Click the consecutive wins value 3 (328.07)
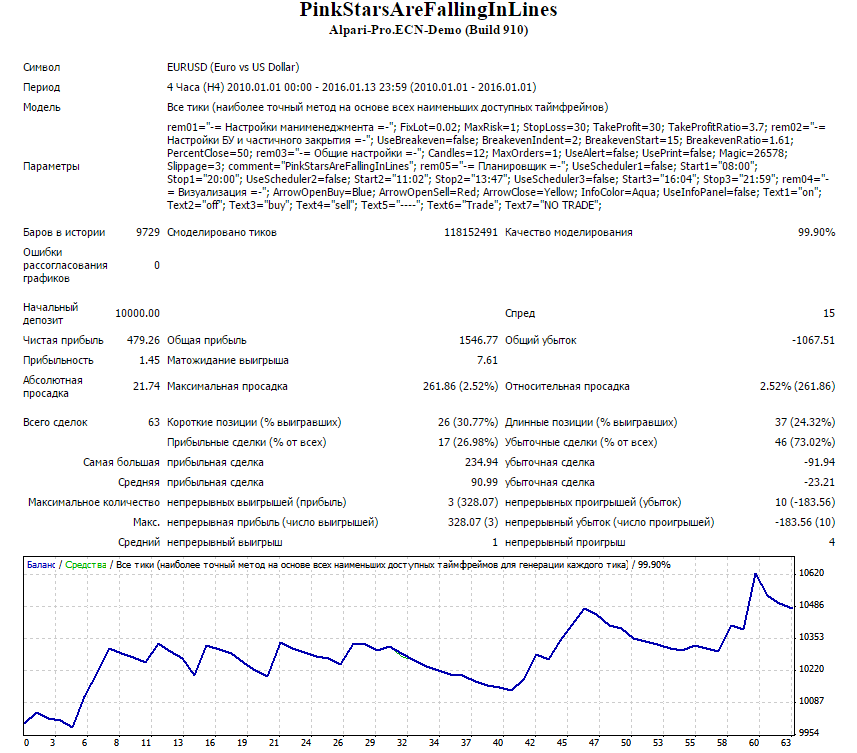Viewport: 857px width, 753px height. click(473, 503)
